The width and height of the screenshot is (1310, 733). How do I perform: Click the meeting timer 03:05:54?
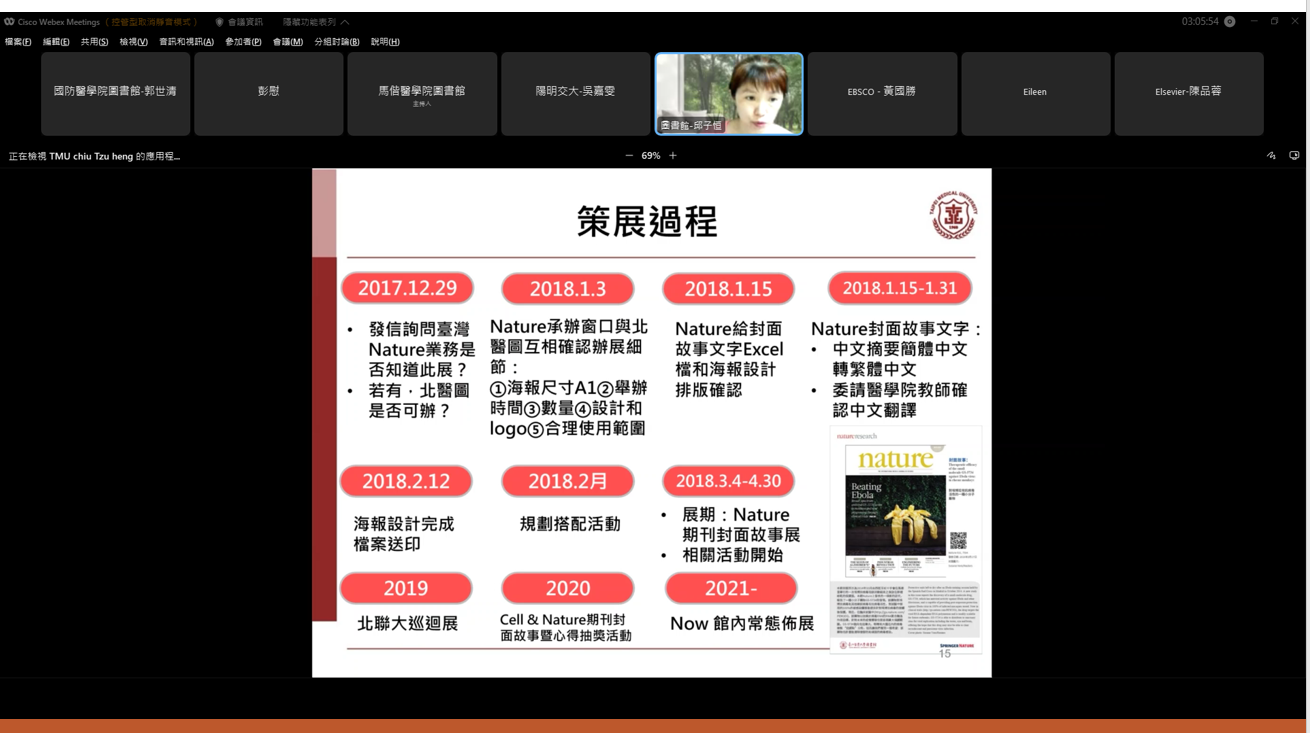coord(1200,22)
